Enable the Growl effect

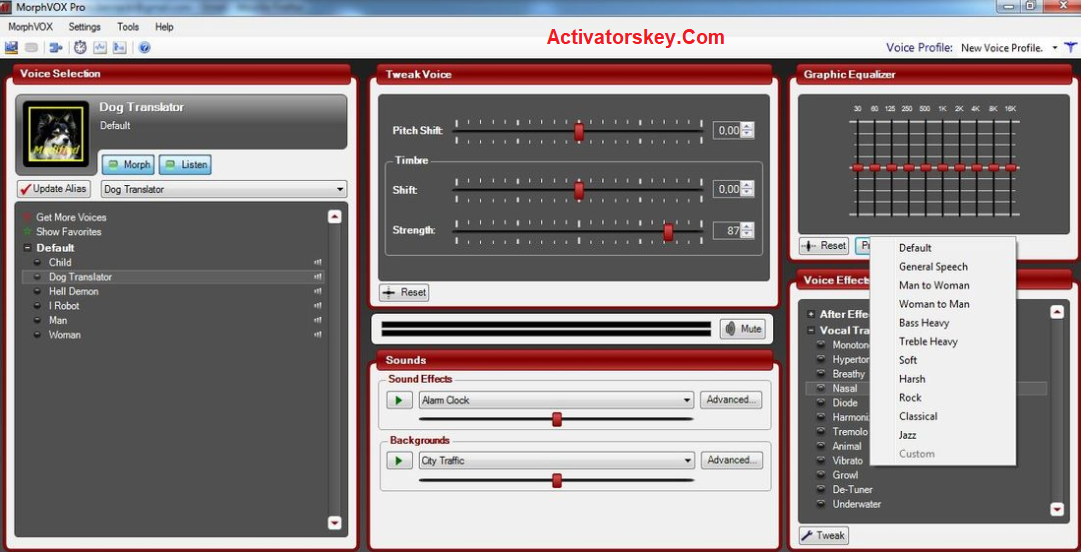click(845, 475)
